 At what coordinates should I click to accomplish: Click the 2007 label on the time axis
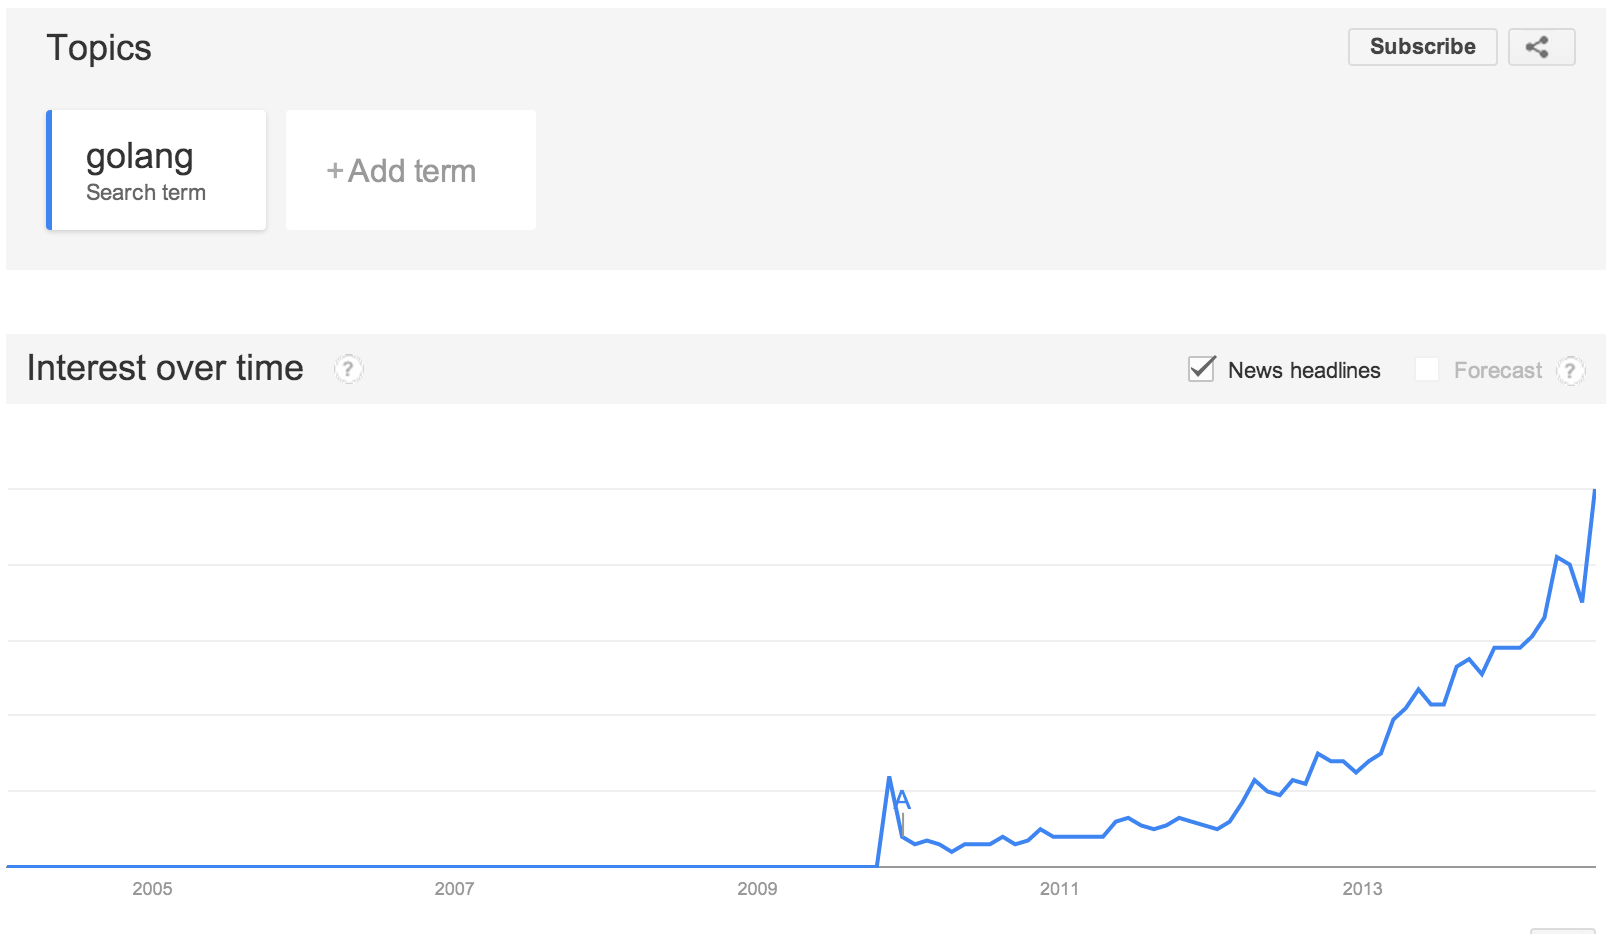coord(454,889)
